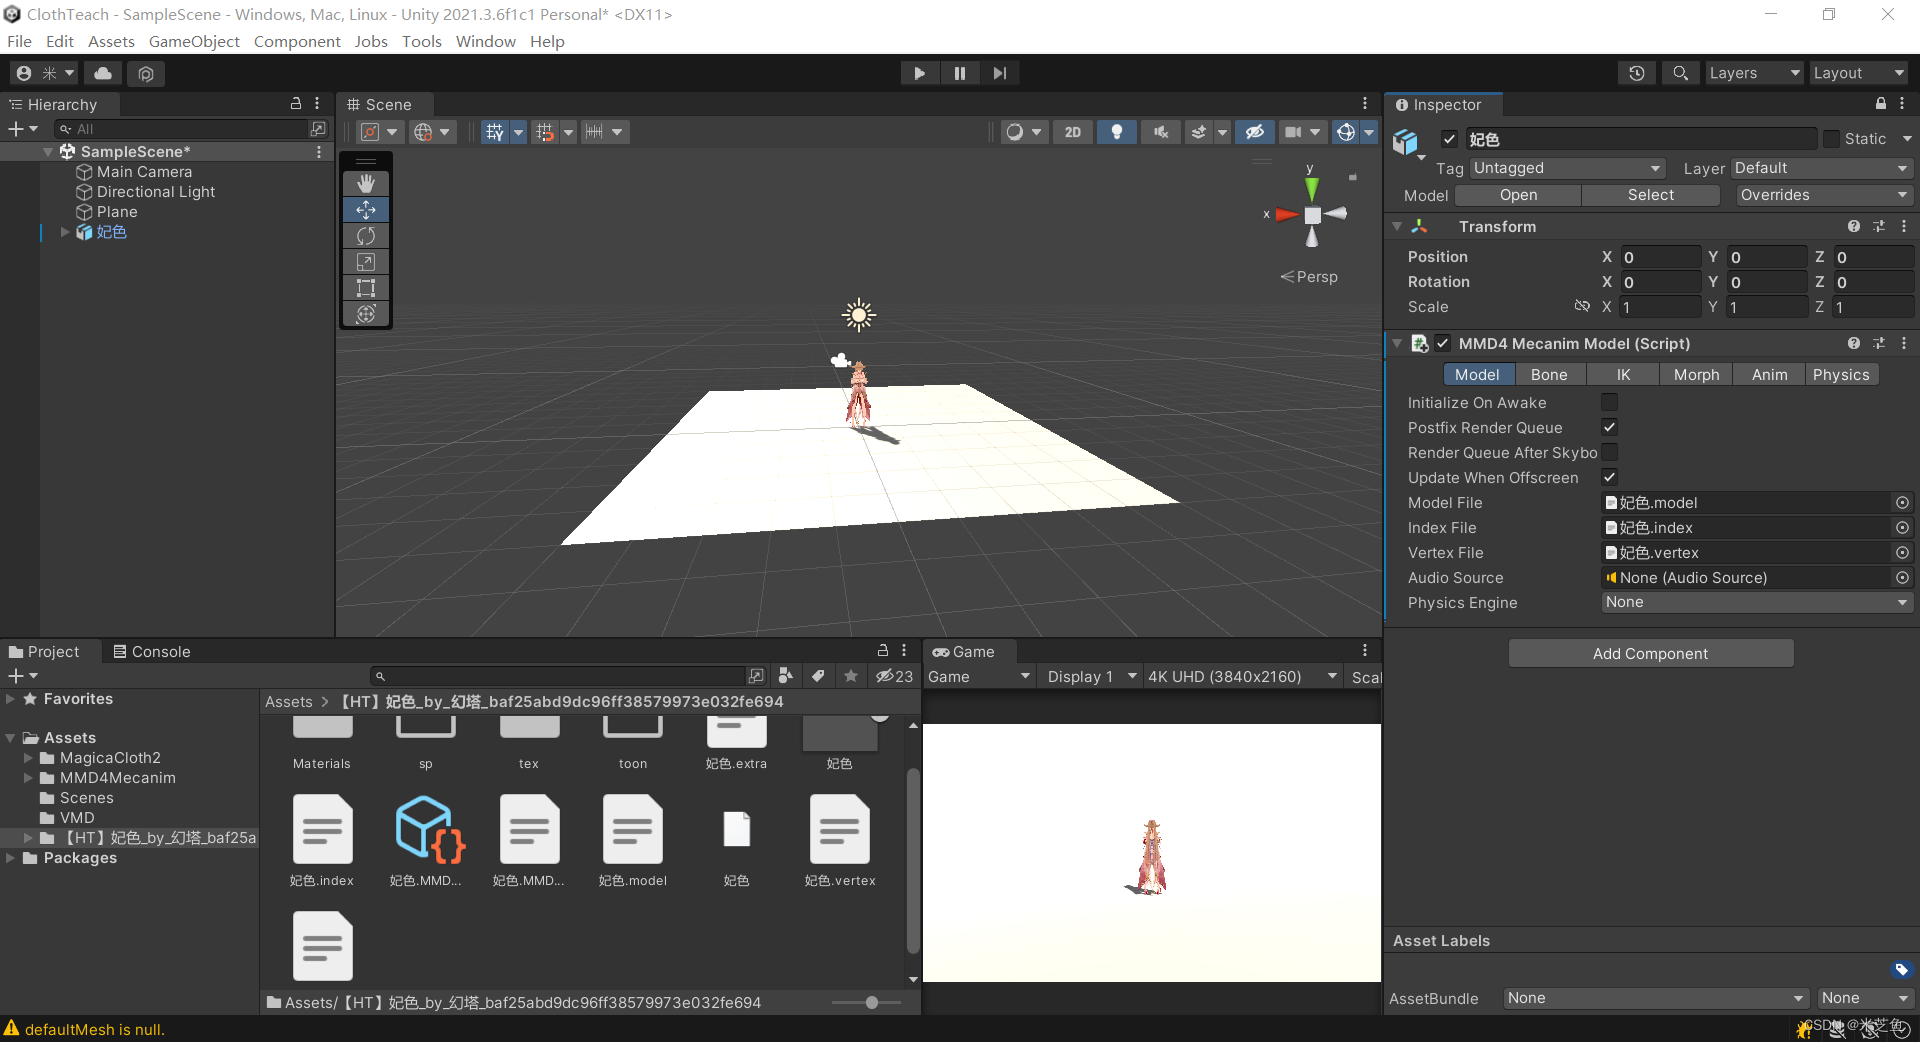
Task: Select the Scale tool
Action: tap(366, 262)
